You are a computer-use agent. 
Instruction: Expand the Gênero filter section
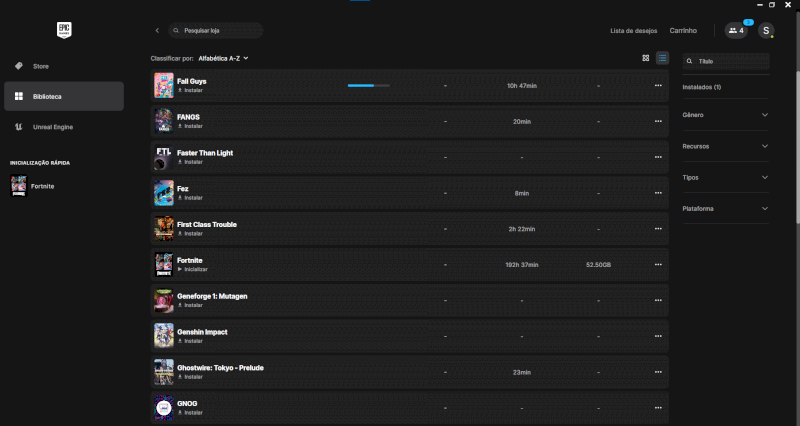click(x=725, y=115)
